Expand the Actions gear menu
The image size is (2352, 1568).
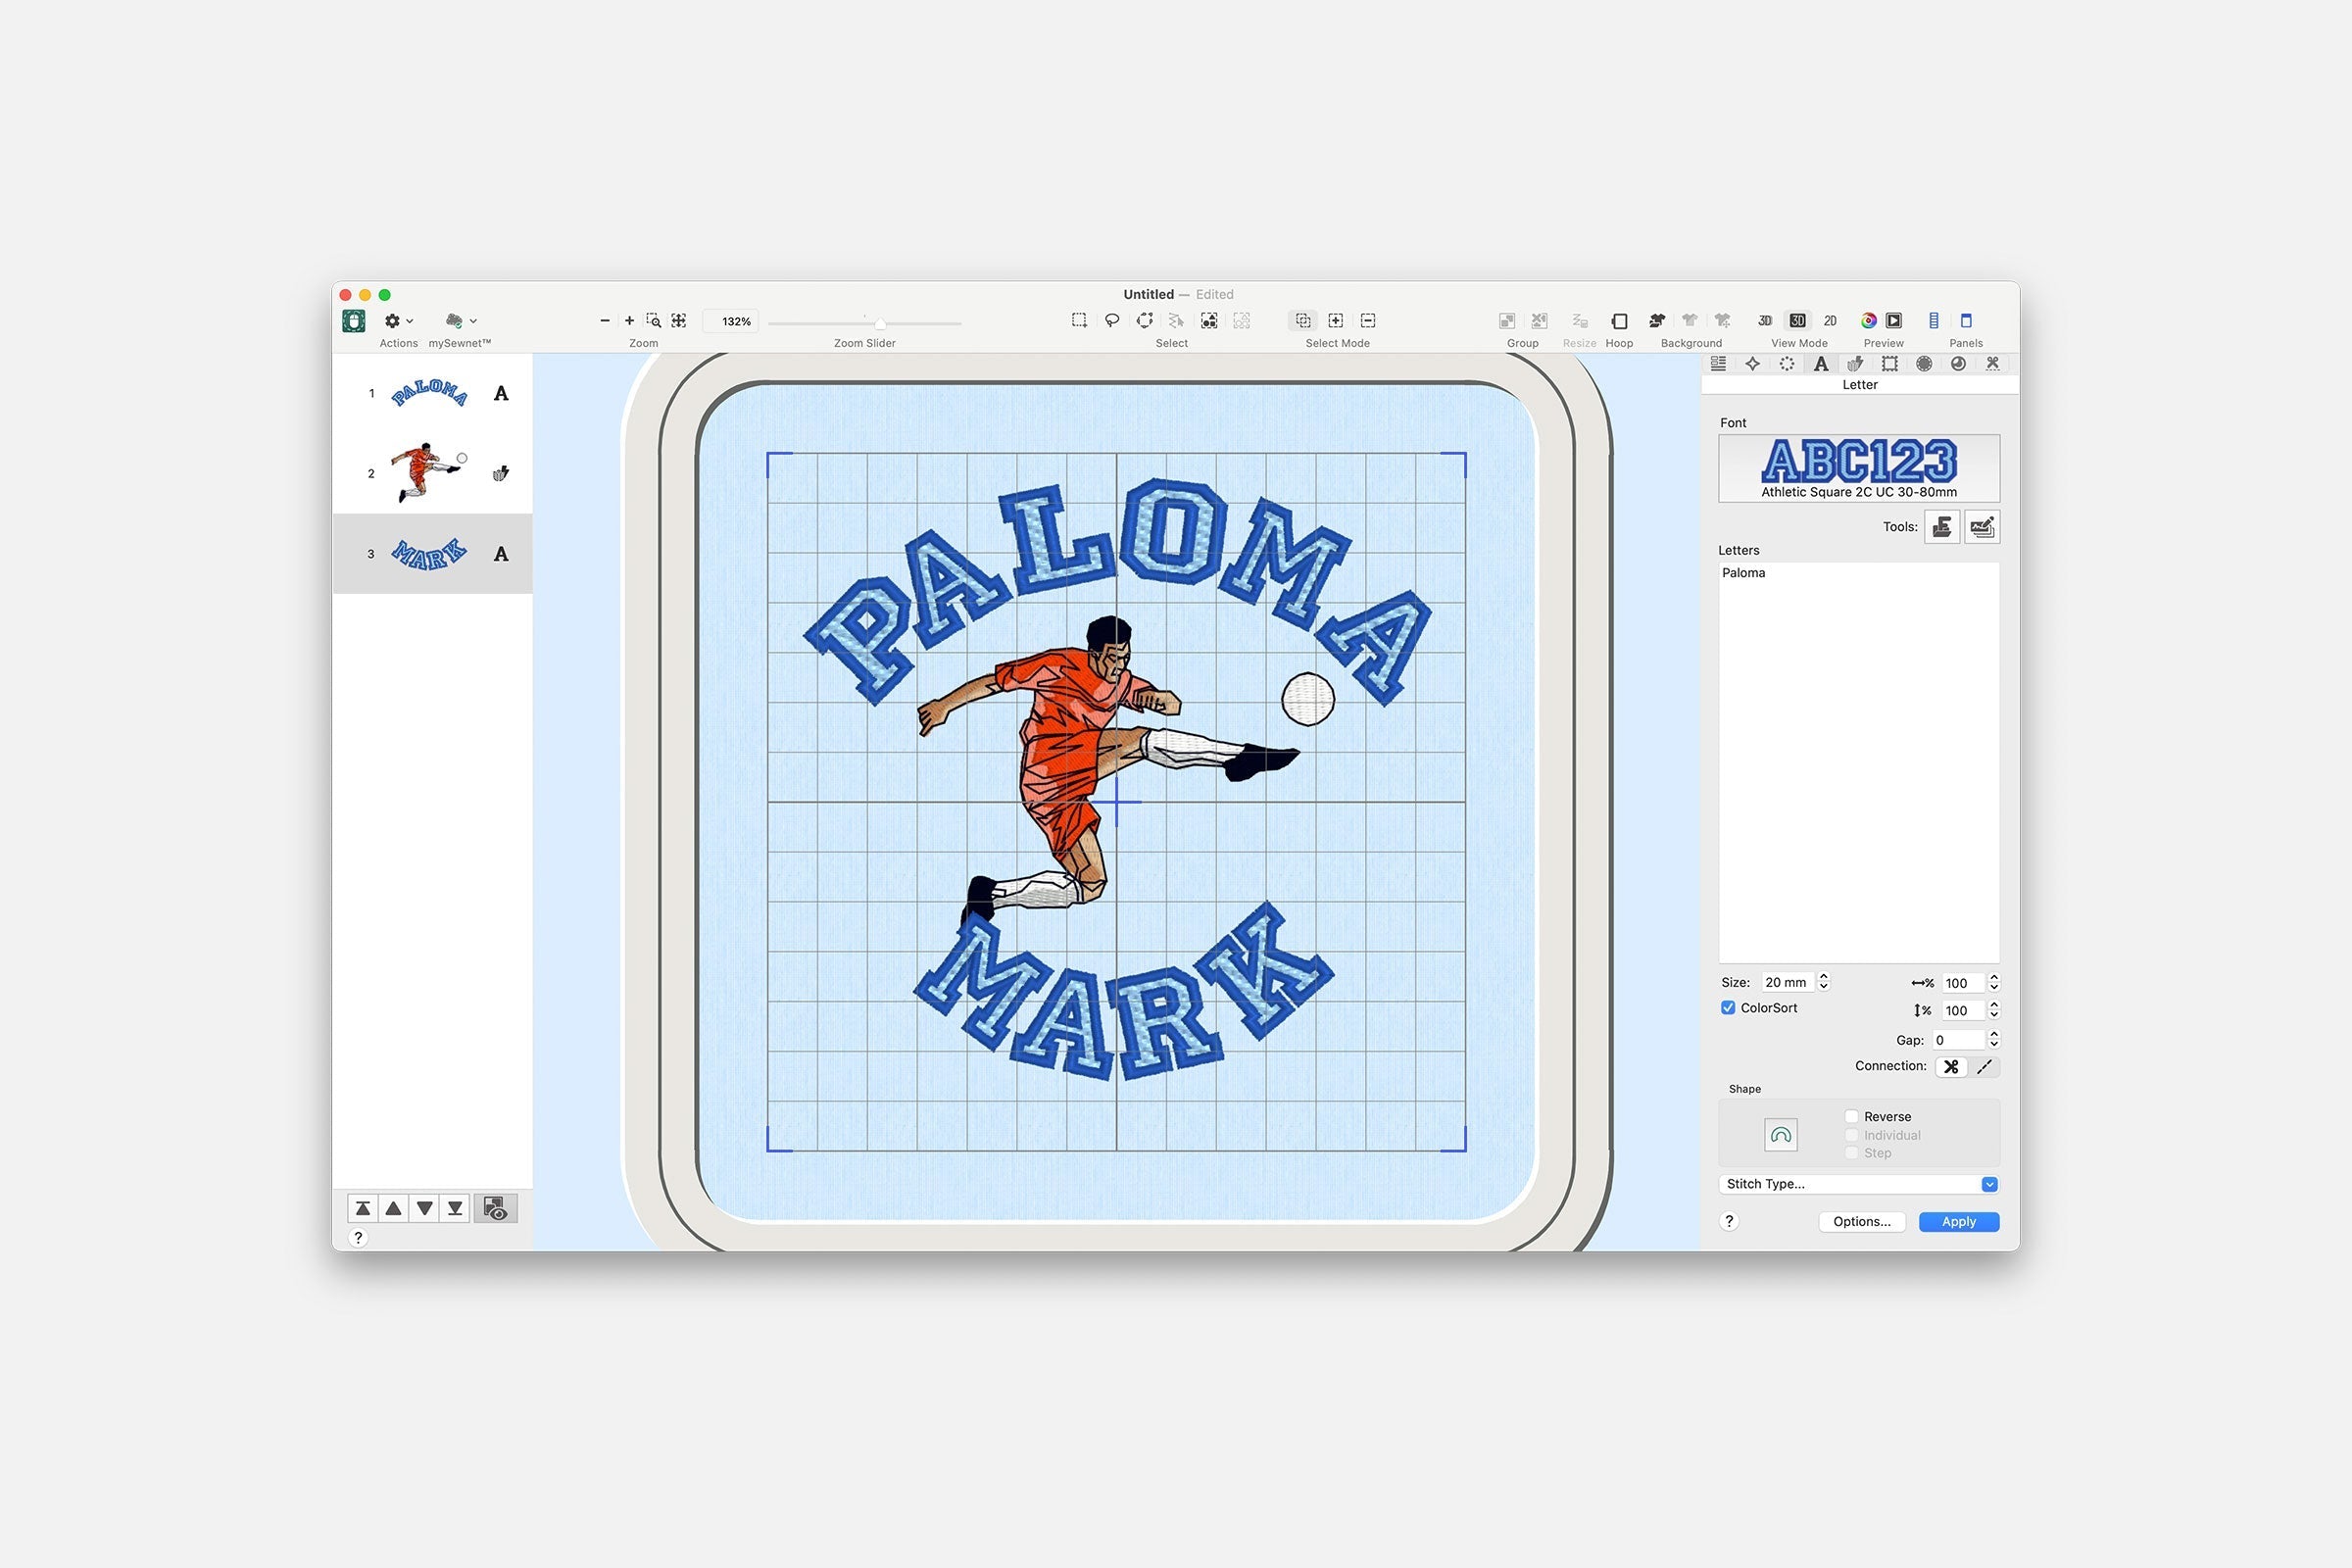coord(398,321)
